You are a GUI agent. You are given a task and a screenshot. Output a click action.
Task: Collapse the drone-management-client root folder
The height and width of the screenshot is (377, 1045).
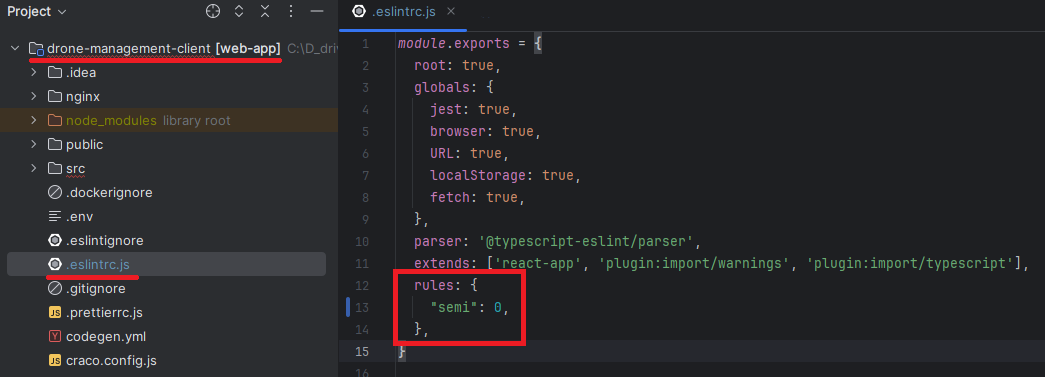(15, 49)
